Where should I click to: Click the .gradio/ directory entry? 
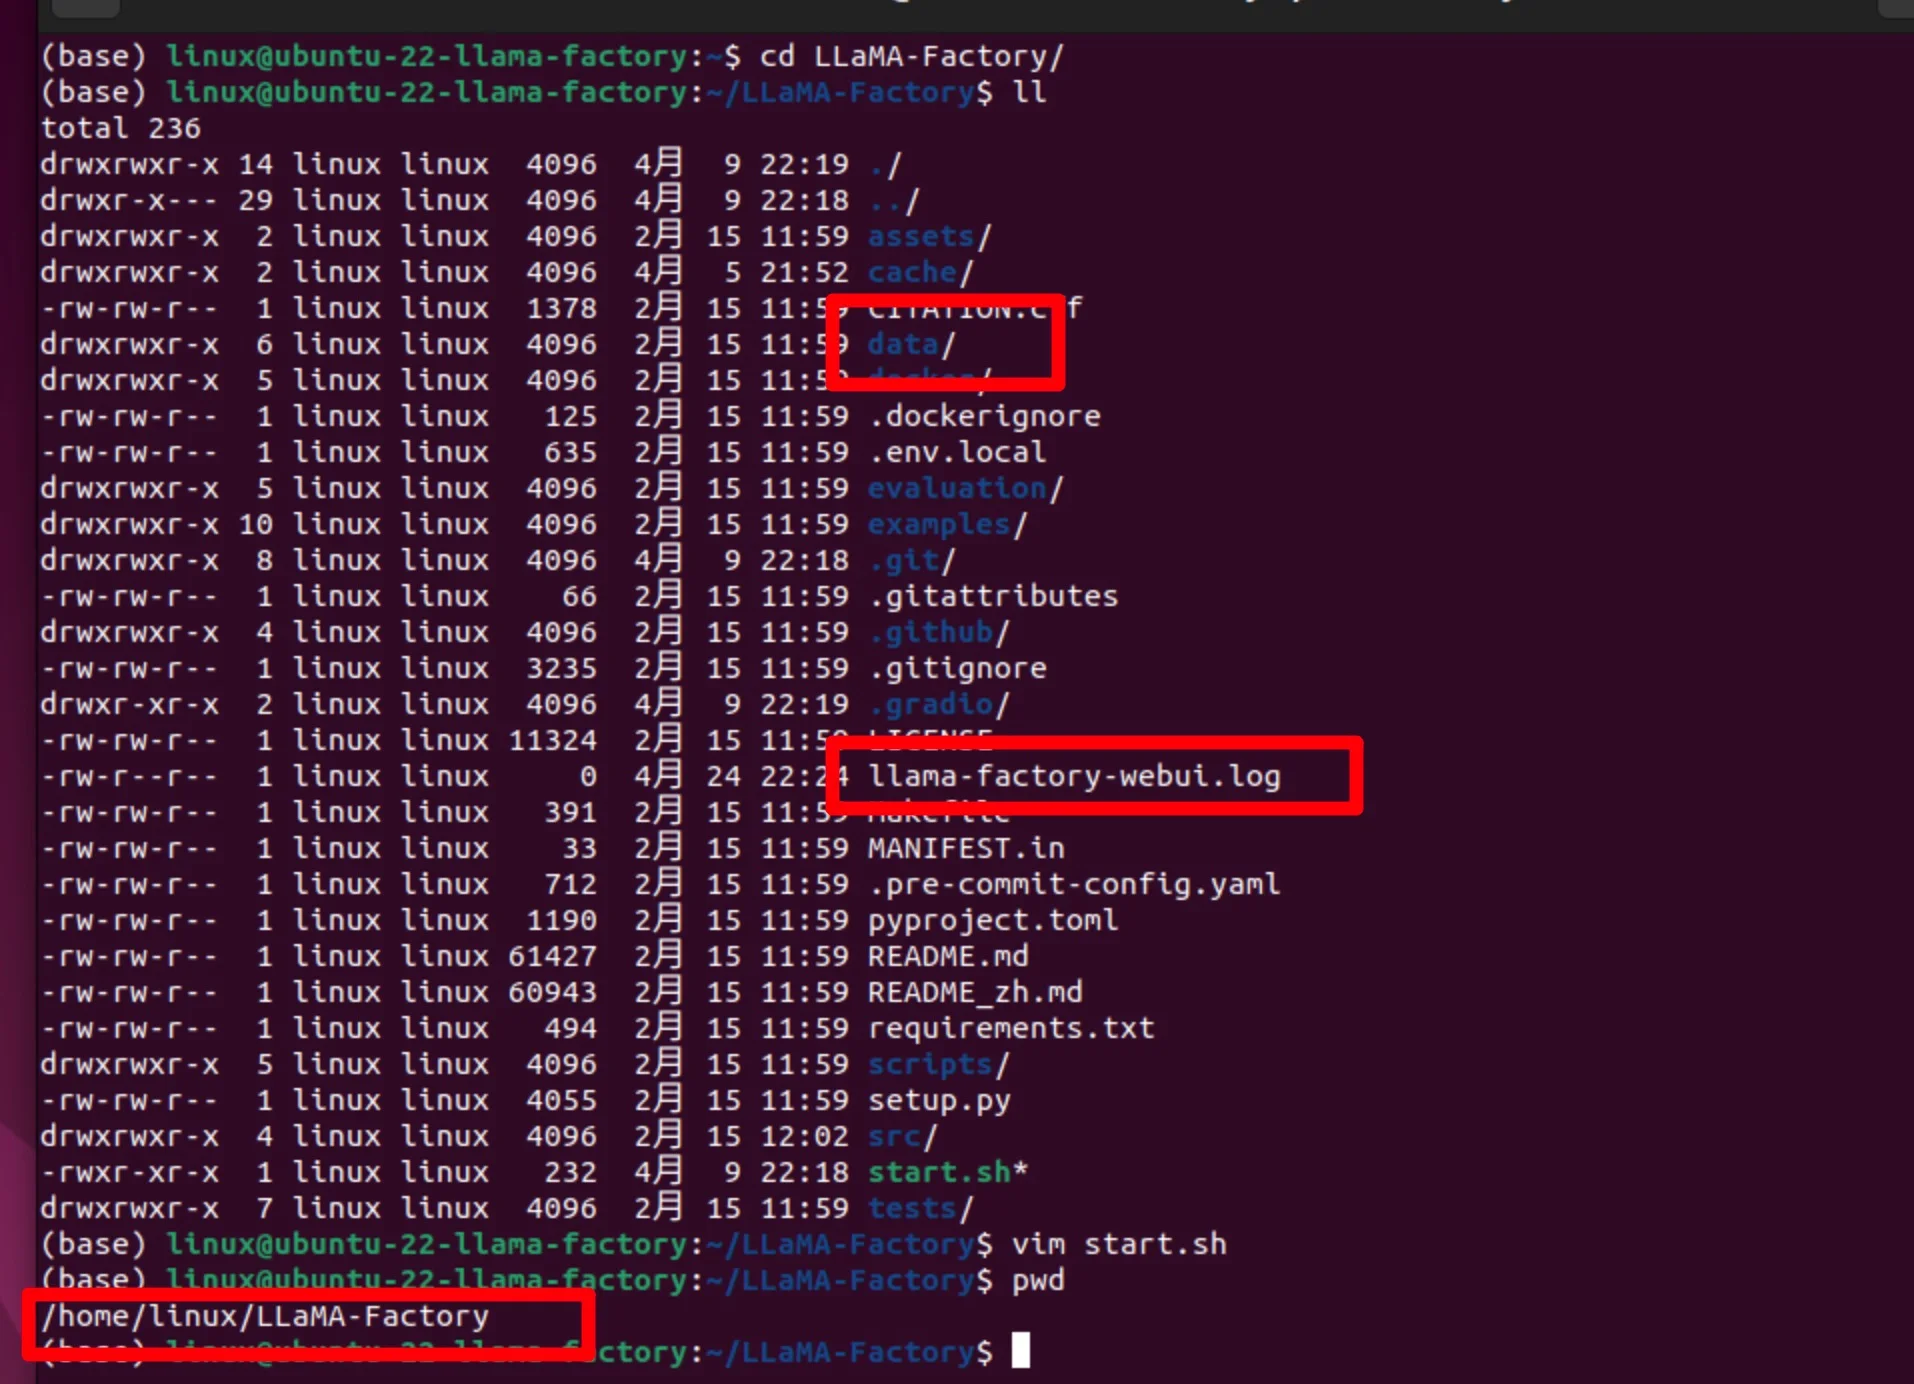[938, 704]
